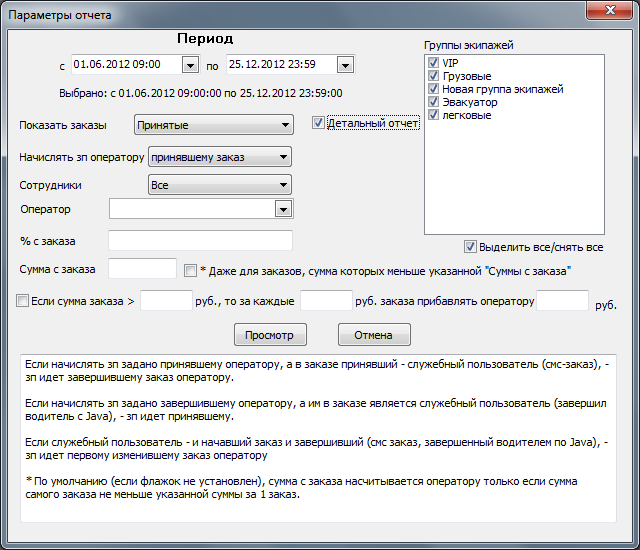The image size is (640, 550).
Task: Click the Просмотр button
Action: click(270, 335)
